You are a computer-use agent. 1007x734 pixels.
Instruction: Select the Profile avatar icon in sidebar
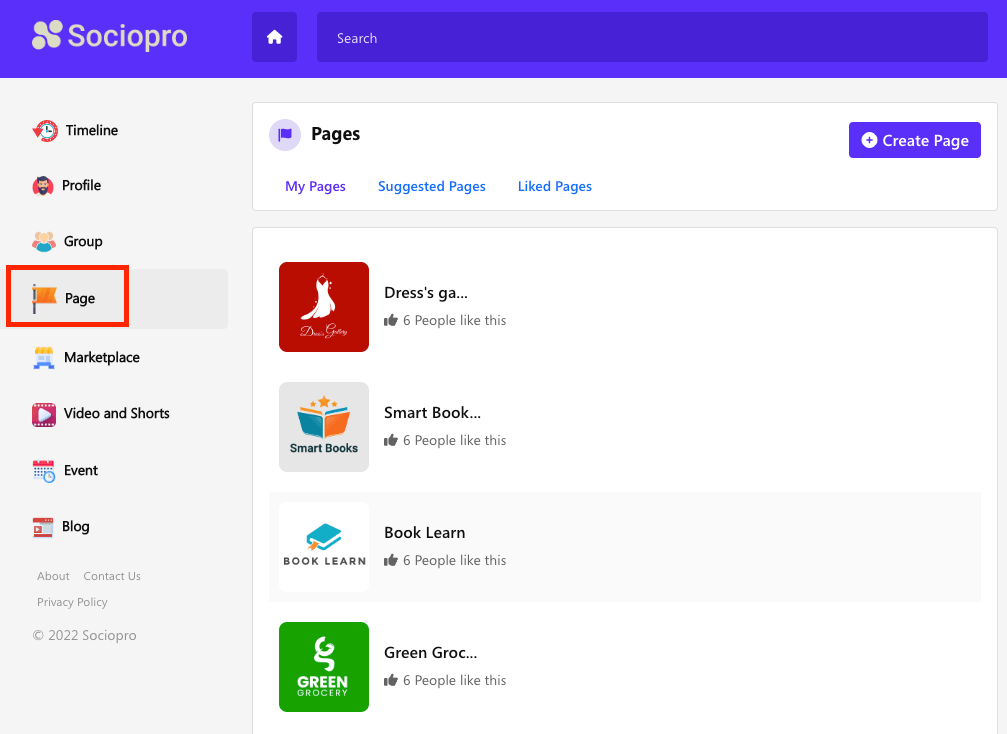point(43,186)
